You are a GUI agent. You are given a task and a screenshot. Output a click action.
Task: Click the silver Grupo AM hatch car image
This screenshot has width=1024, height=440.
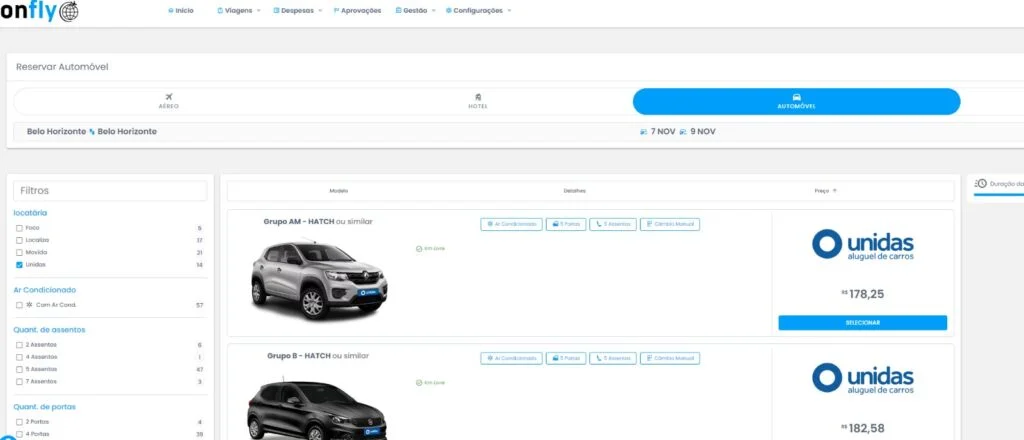319,279
